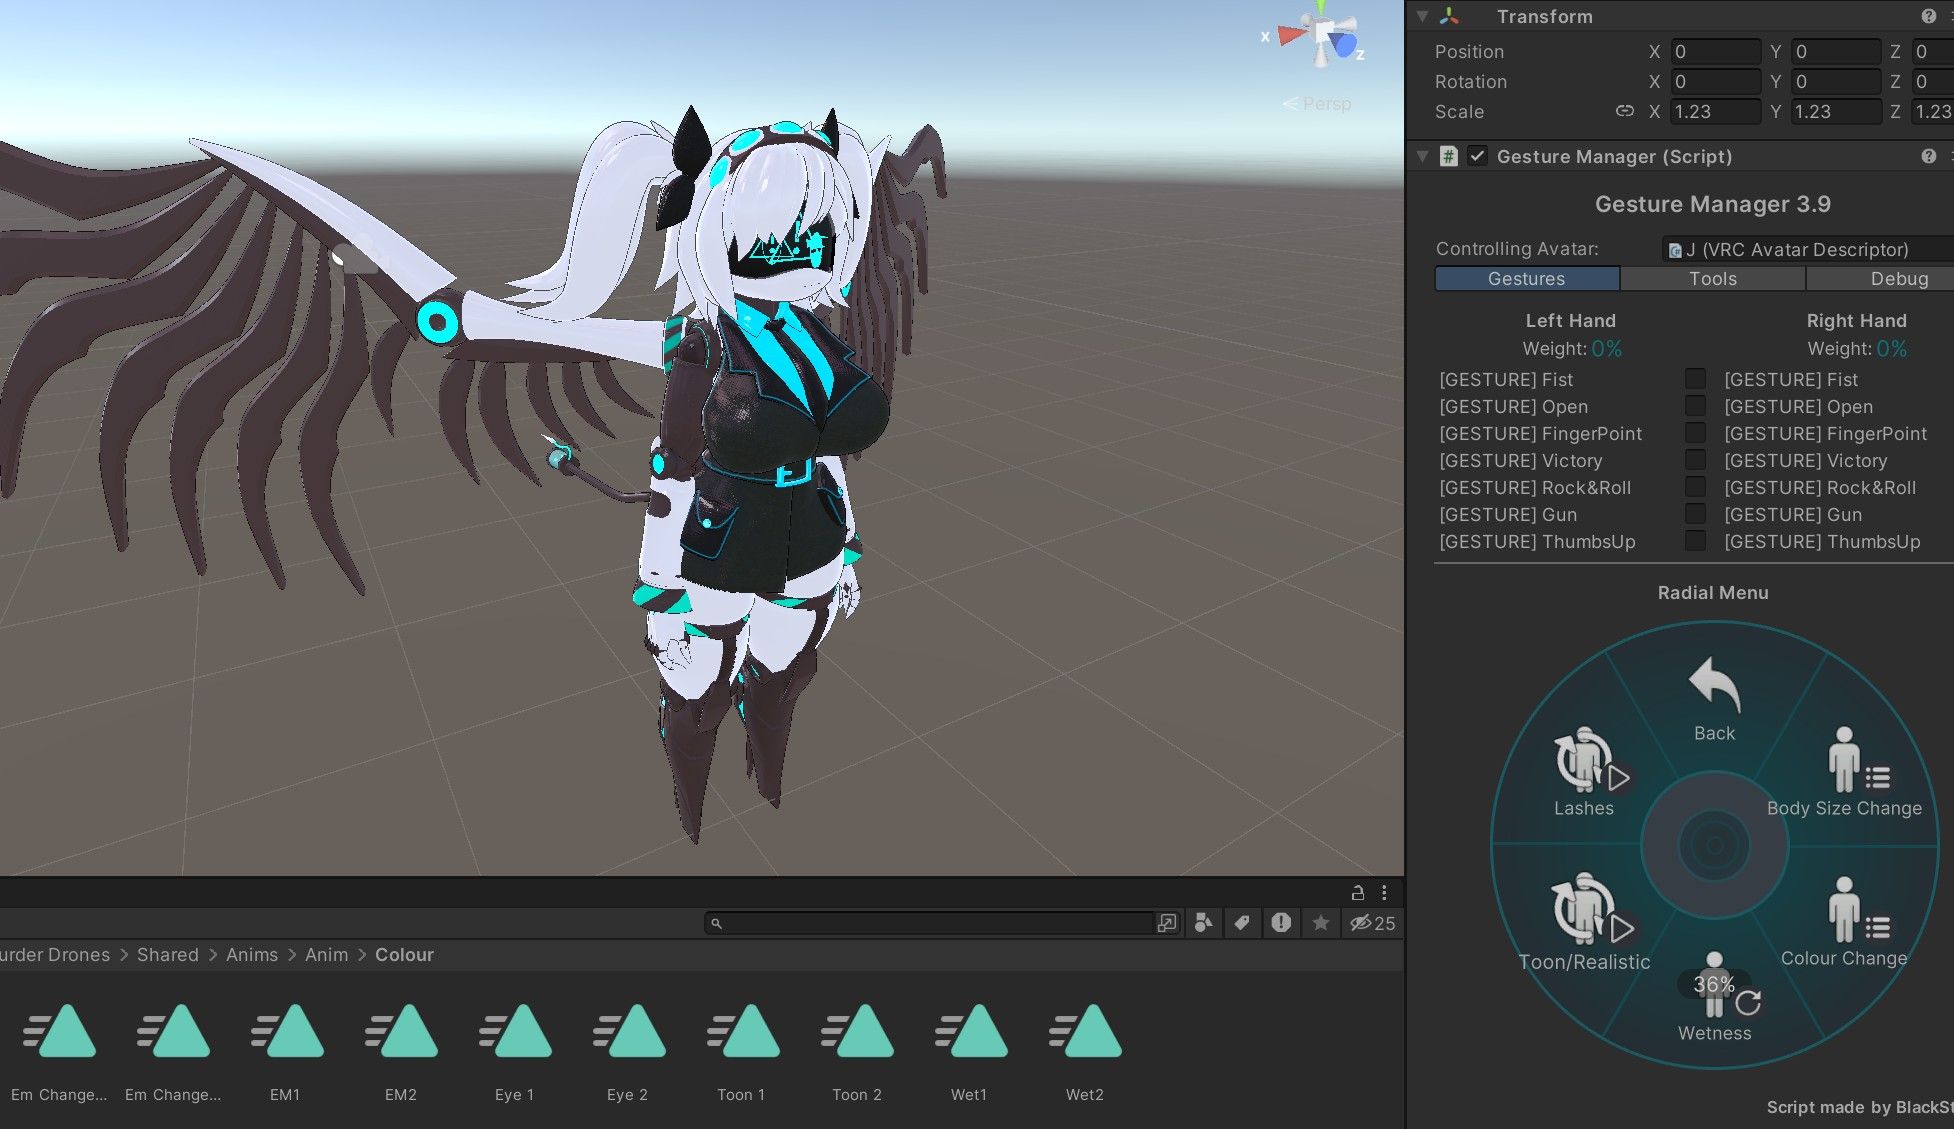This screenshot has width=1954, height=1129.
Task: Select the Toon 1 animation clip
Action: [x=742, y=1052]
